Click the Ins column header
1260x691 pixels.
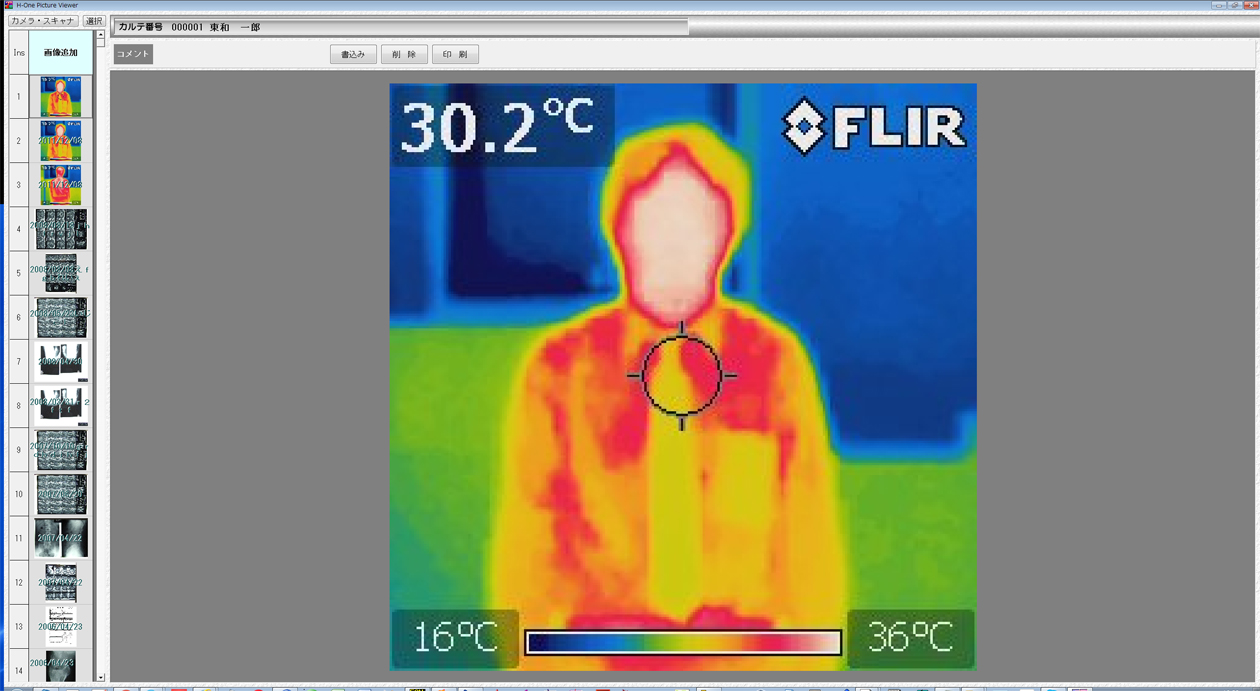19,53
